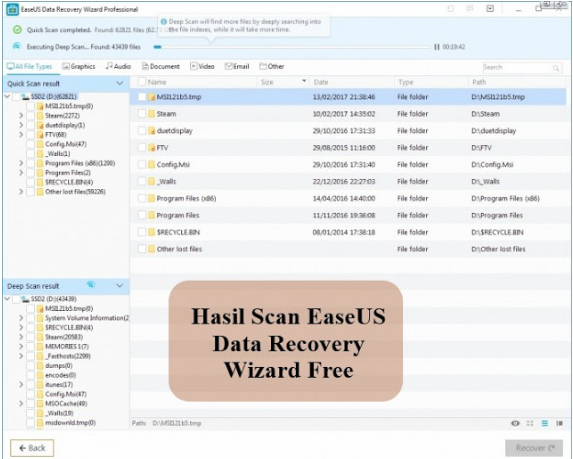Click the title bar export icon
This screenshot has height=459, width=573.
coord(450,8)
